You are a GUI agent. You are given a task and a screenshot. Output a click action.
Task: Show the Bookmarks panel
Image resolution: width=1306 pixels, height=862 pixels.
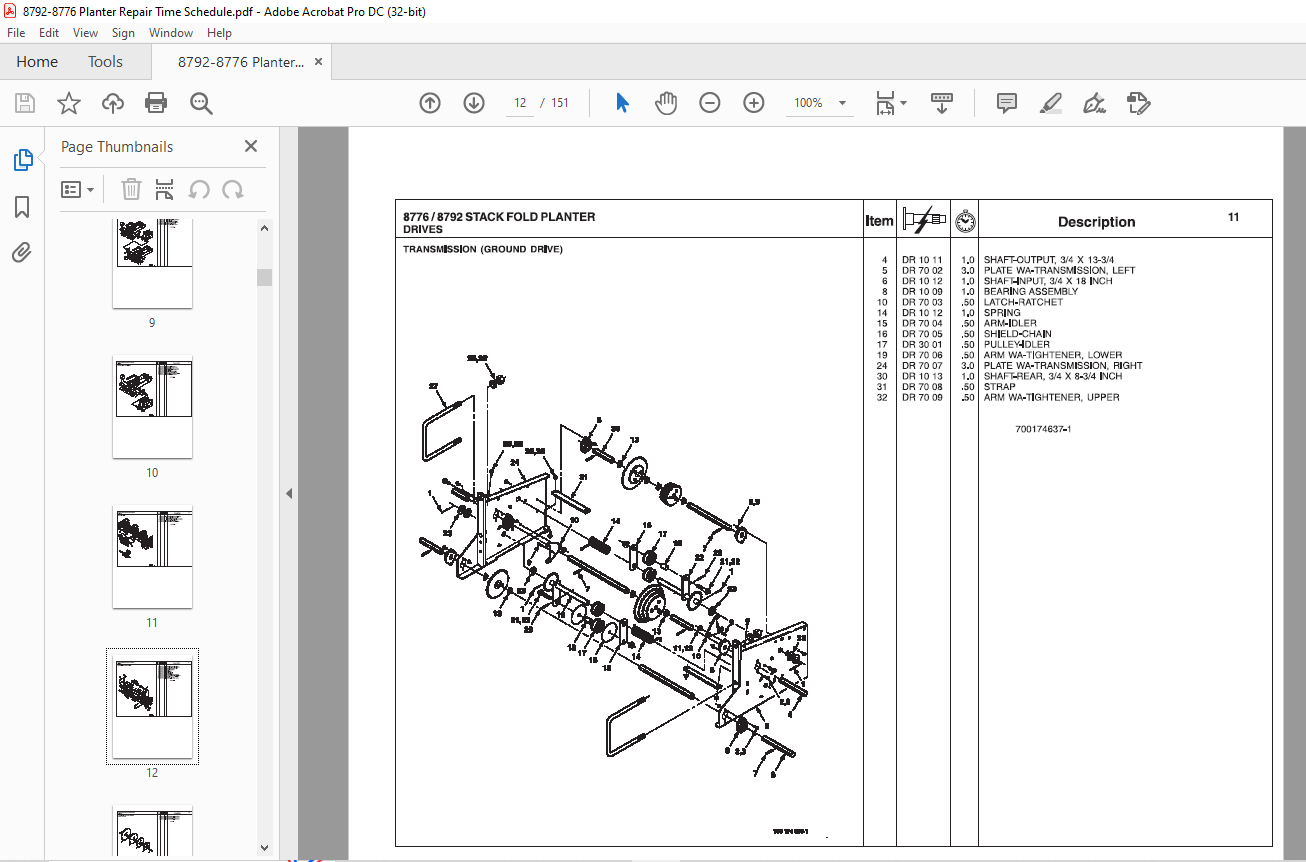tap(22, 207)
